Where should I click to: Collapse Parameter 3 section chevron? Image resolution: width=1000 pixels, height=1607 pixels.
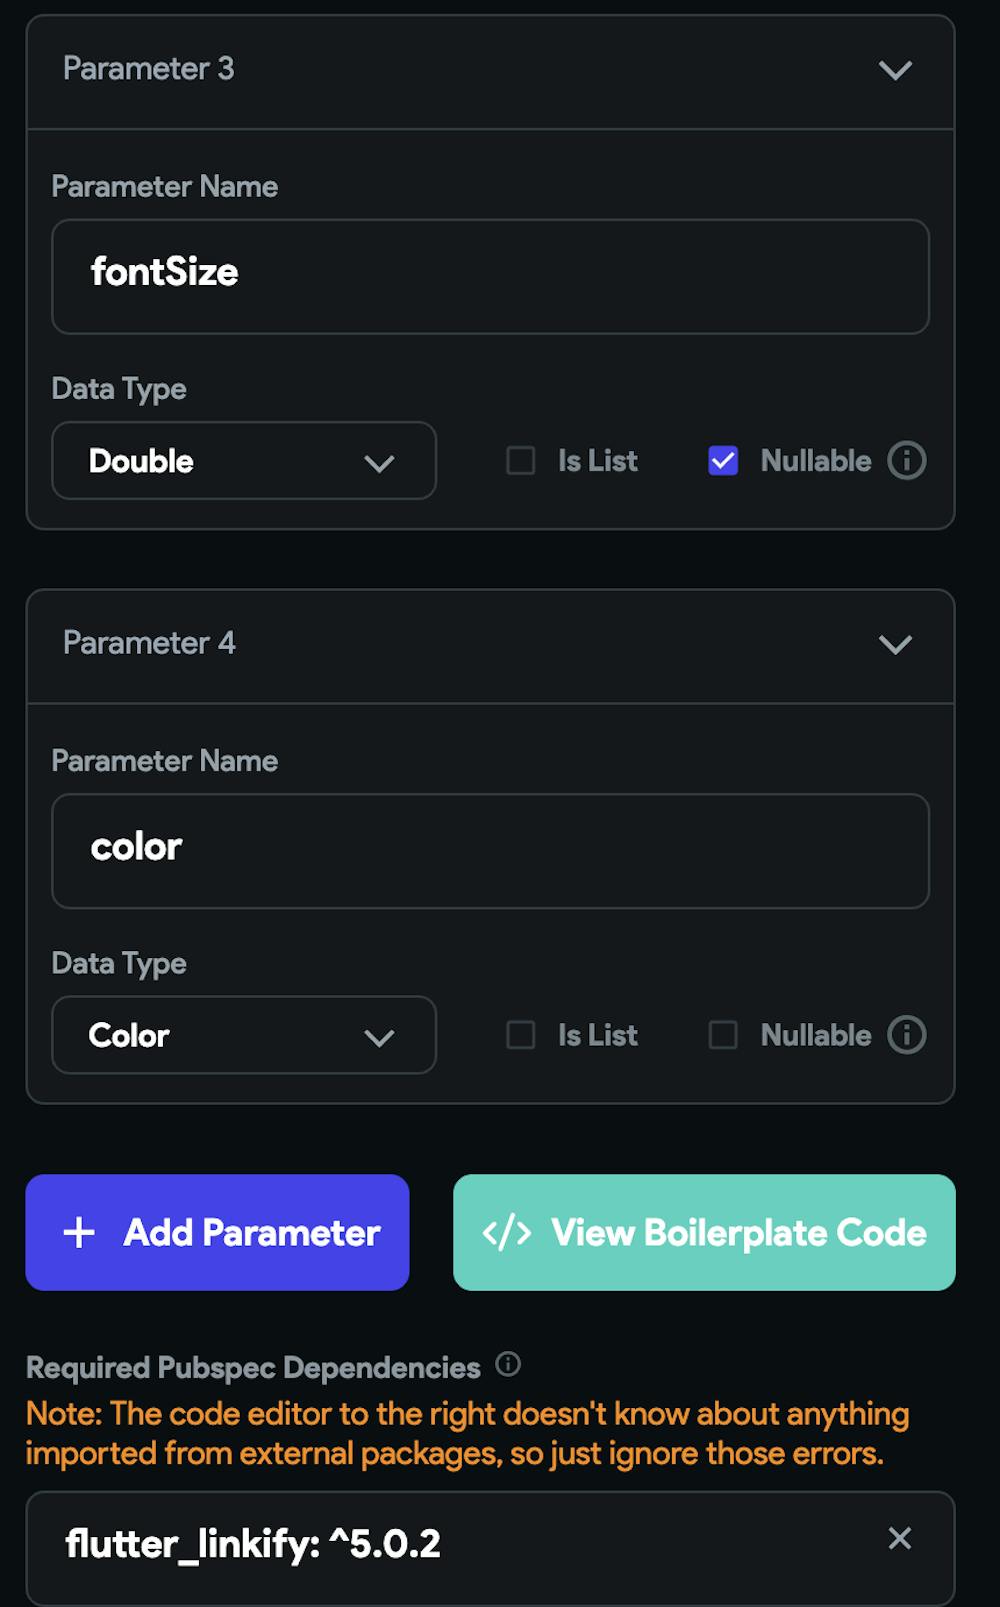click(x=895, y=70)
